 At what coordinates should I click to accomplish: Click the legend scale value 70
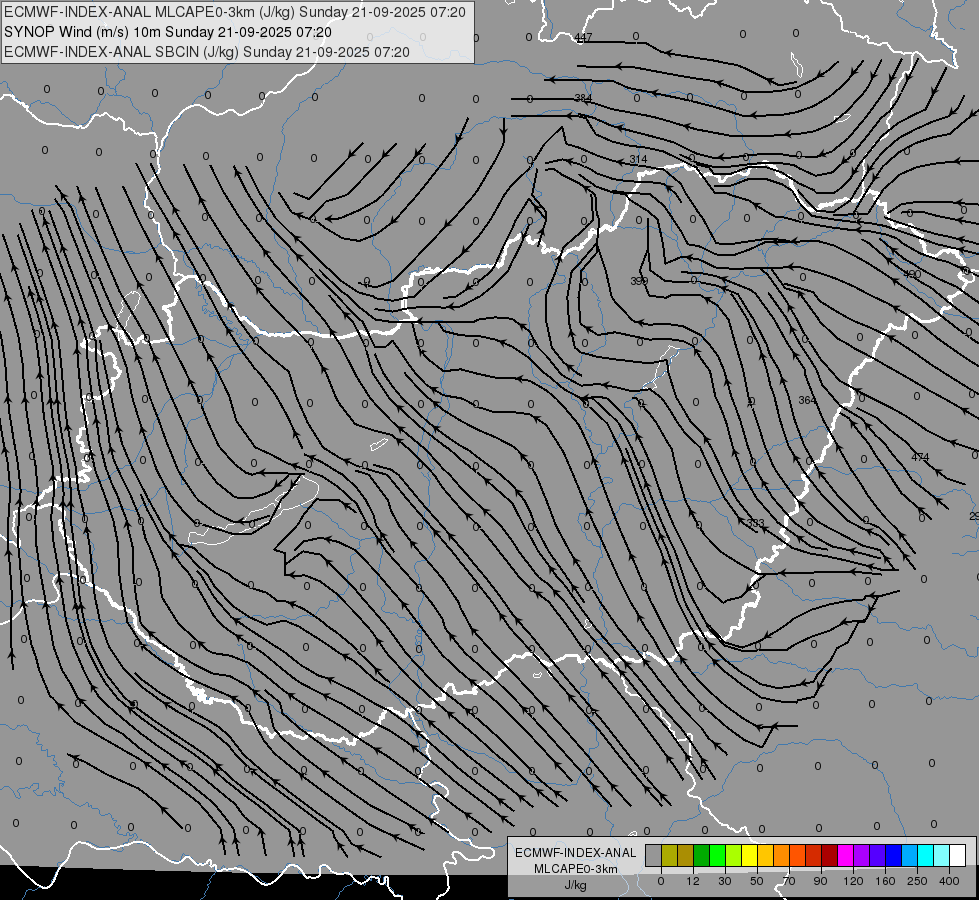pyautogui.click(x=789, y=881)
